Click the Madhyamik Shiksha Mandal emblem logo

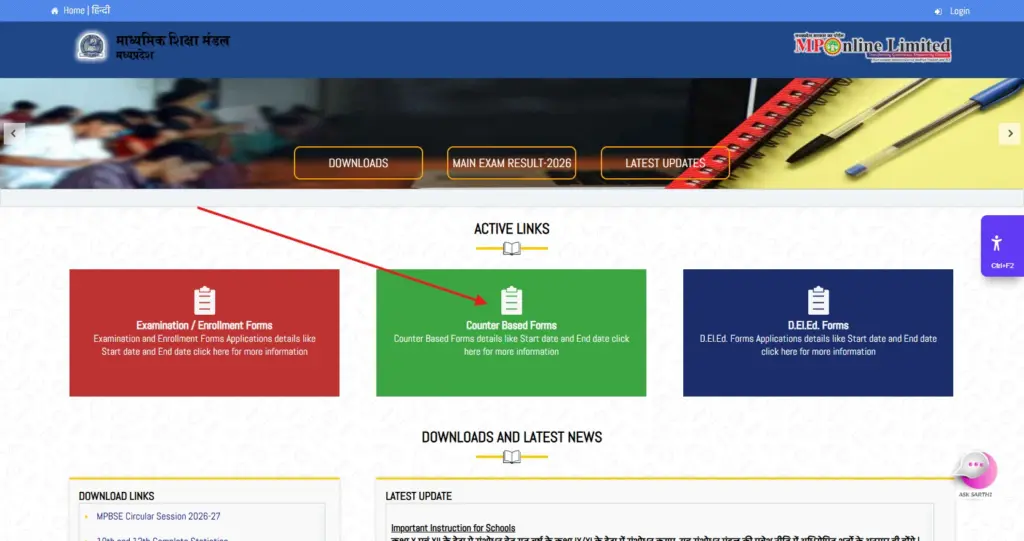coord(91,47)
